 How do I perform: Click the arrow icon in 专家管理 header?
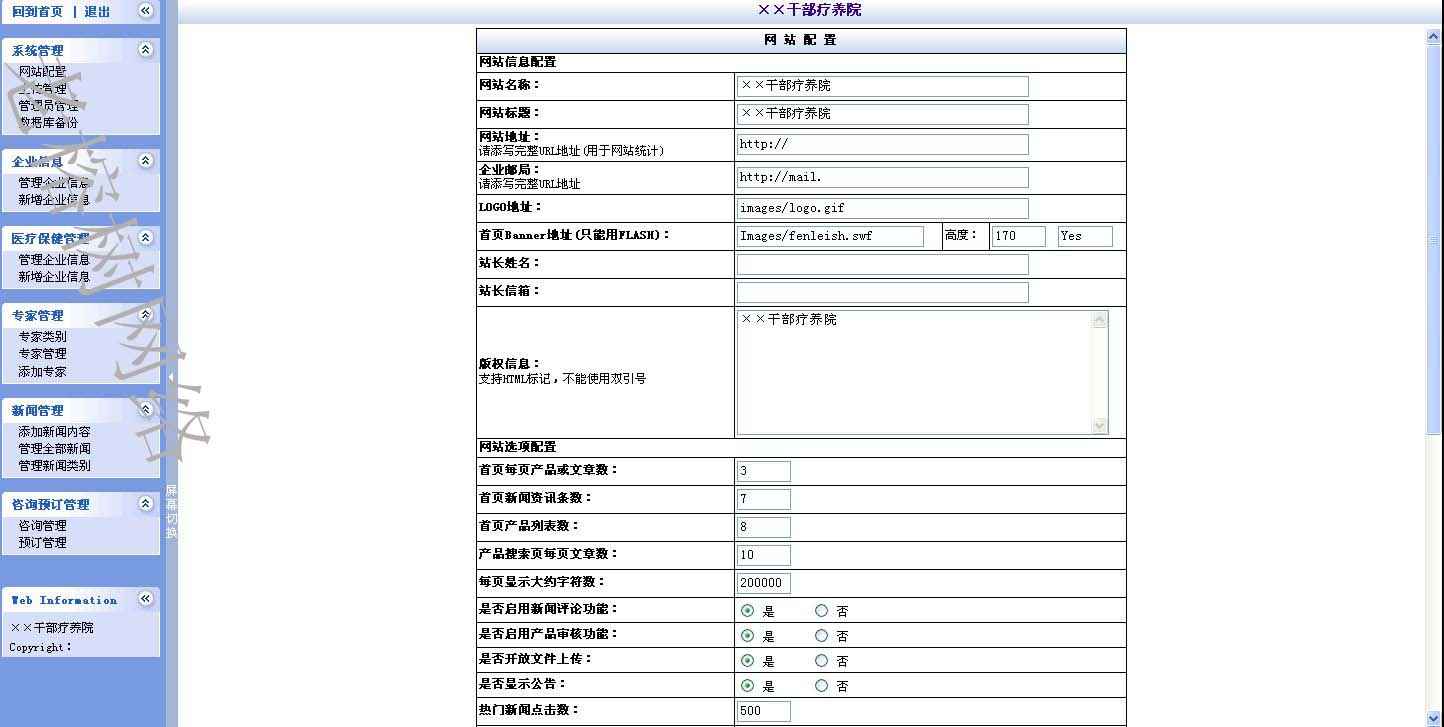(145, 315)
